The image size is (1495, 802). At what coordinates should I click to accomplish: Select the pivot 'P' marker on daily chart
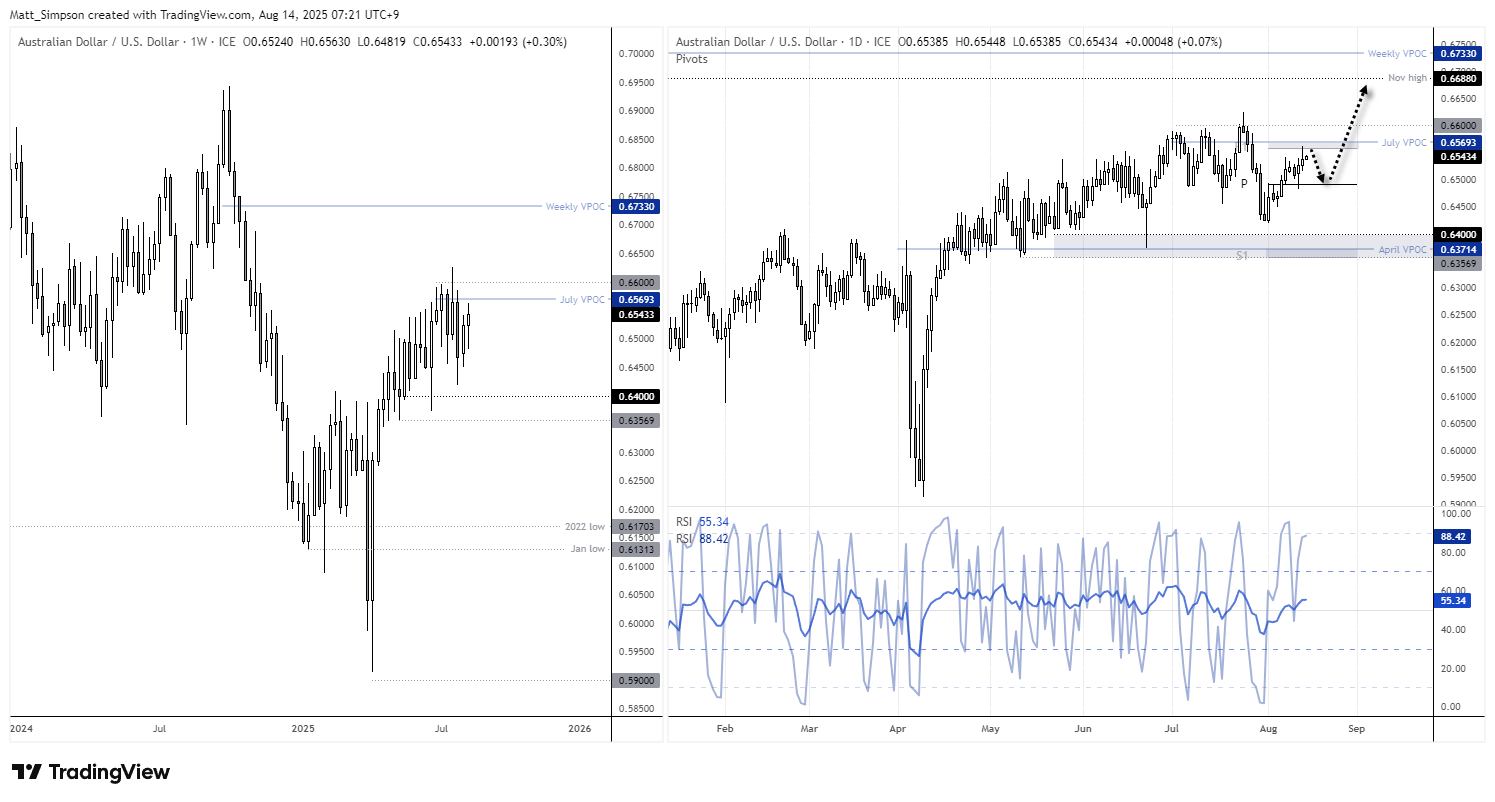[1244, 183]
